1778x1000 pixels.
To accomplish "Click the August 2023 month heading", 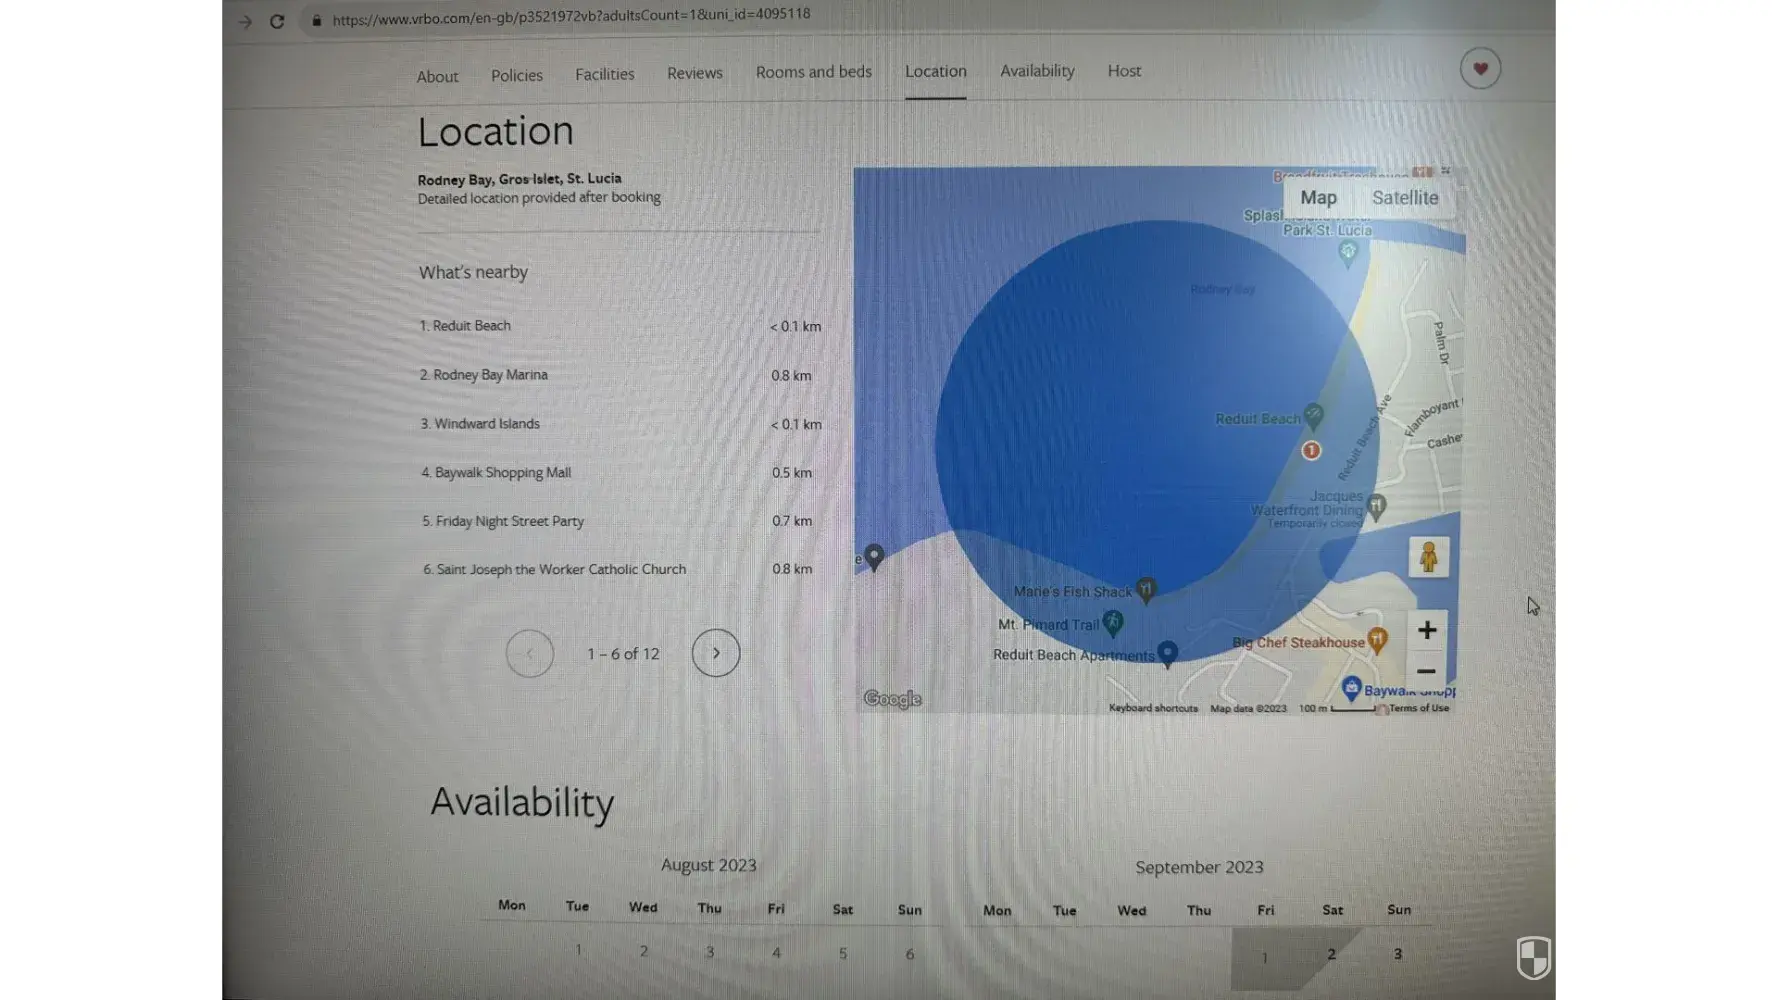I will pyautogui.click(x=709, y=865).
